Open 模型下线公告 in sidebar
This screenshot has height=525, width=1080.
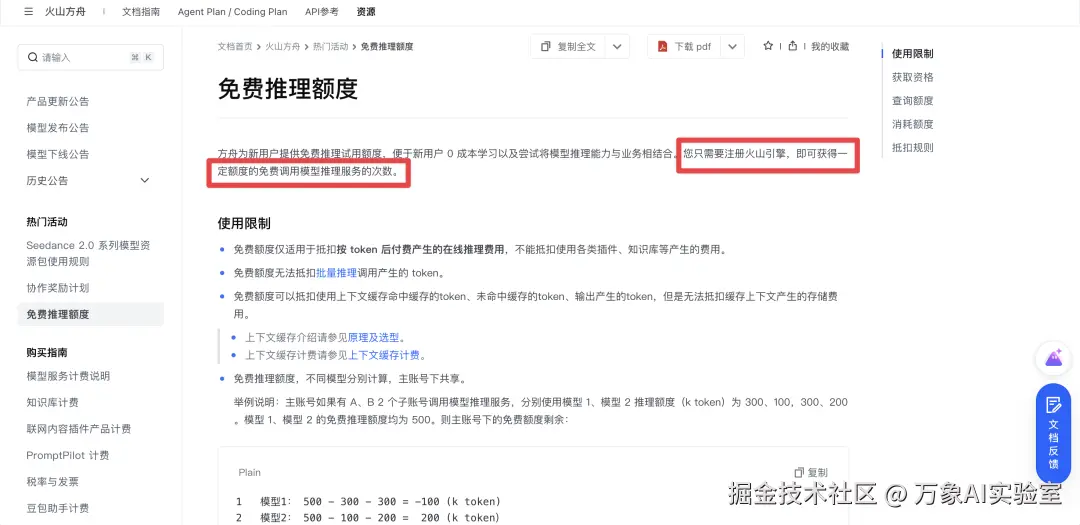point(58,154)
